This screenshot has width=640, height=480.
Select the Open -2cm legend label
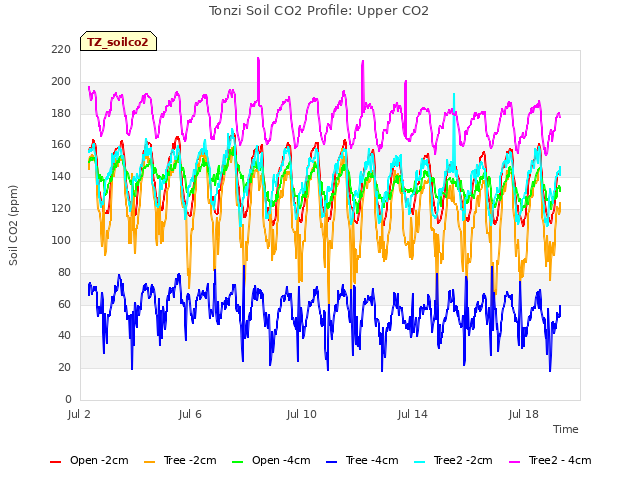coord(99,460)
